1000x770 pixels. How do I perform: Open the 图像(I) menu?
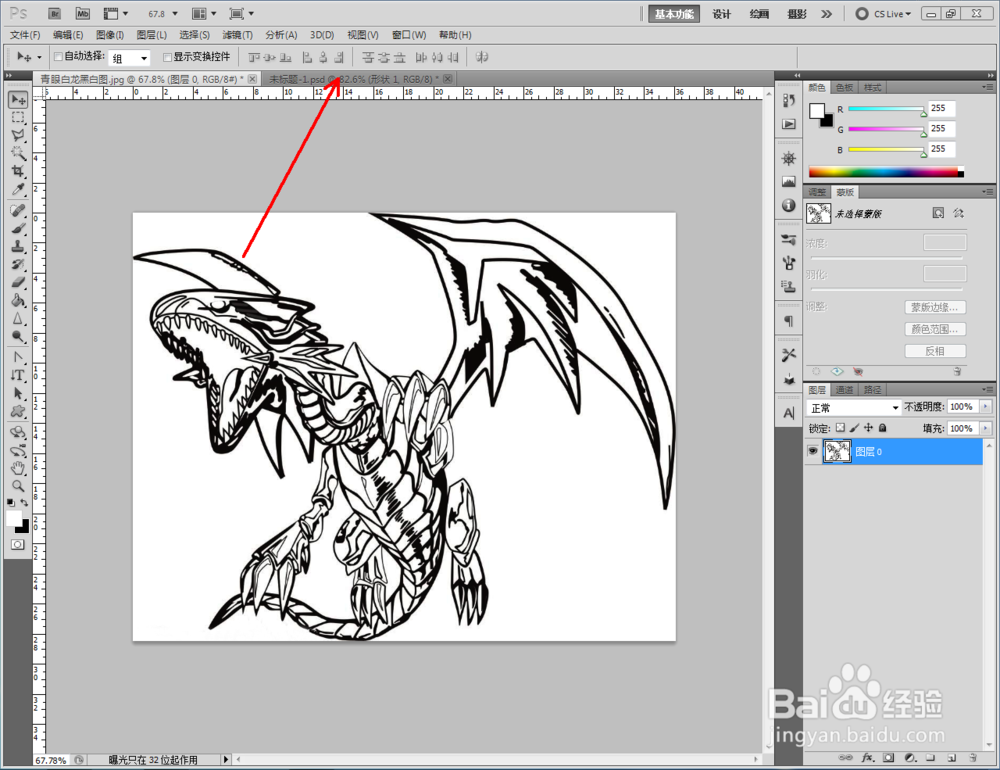110,35
